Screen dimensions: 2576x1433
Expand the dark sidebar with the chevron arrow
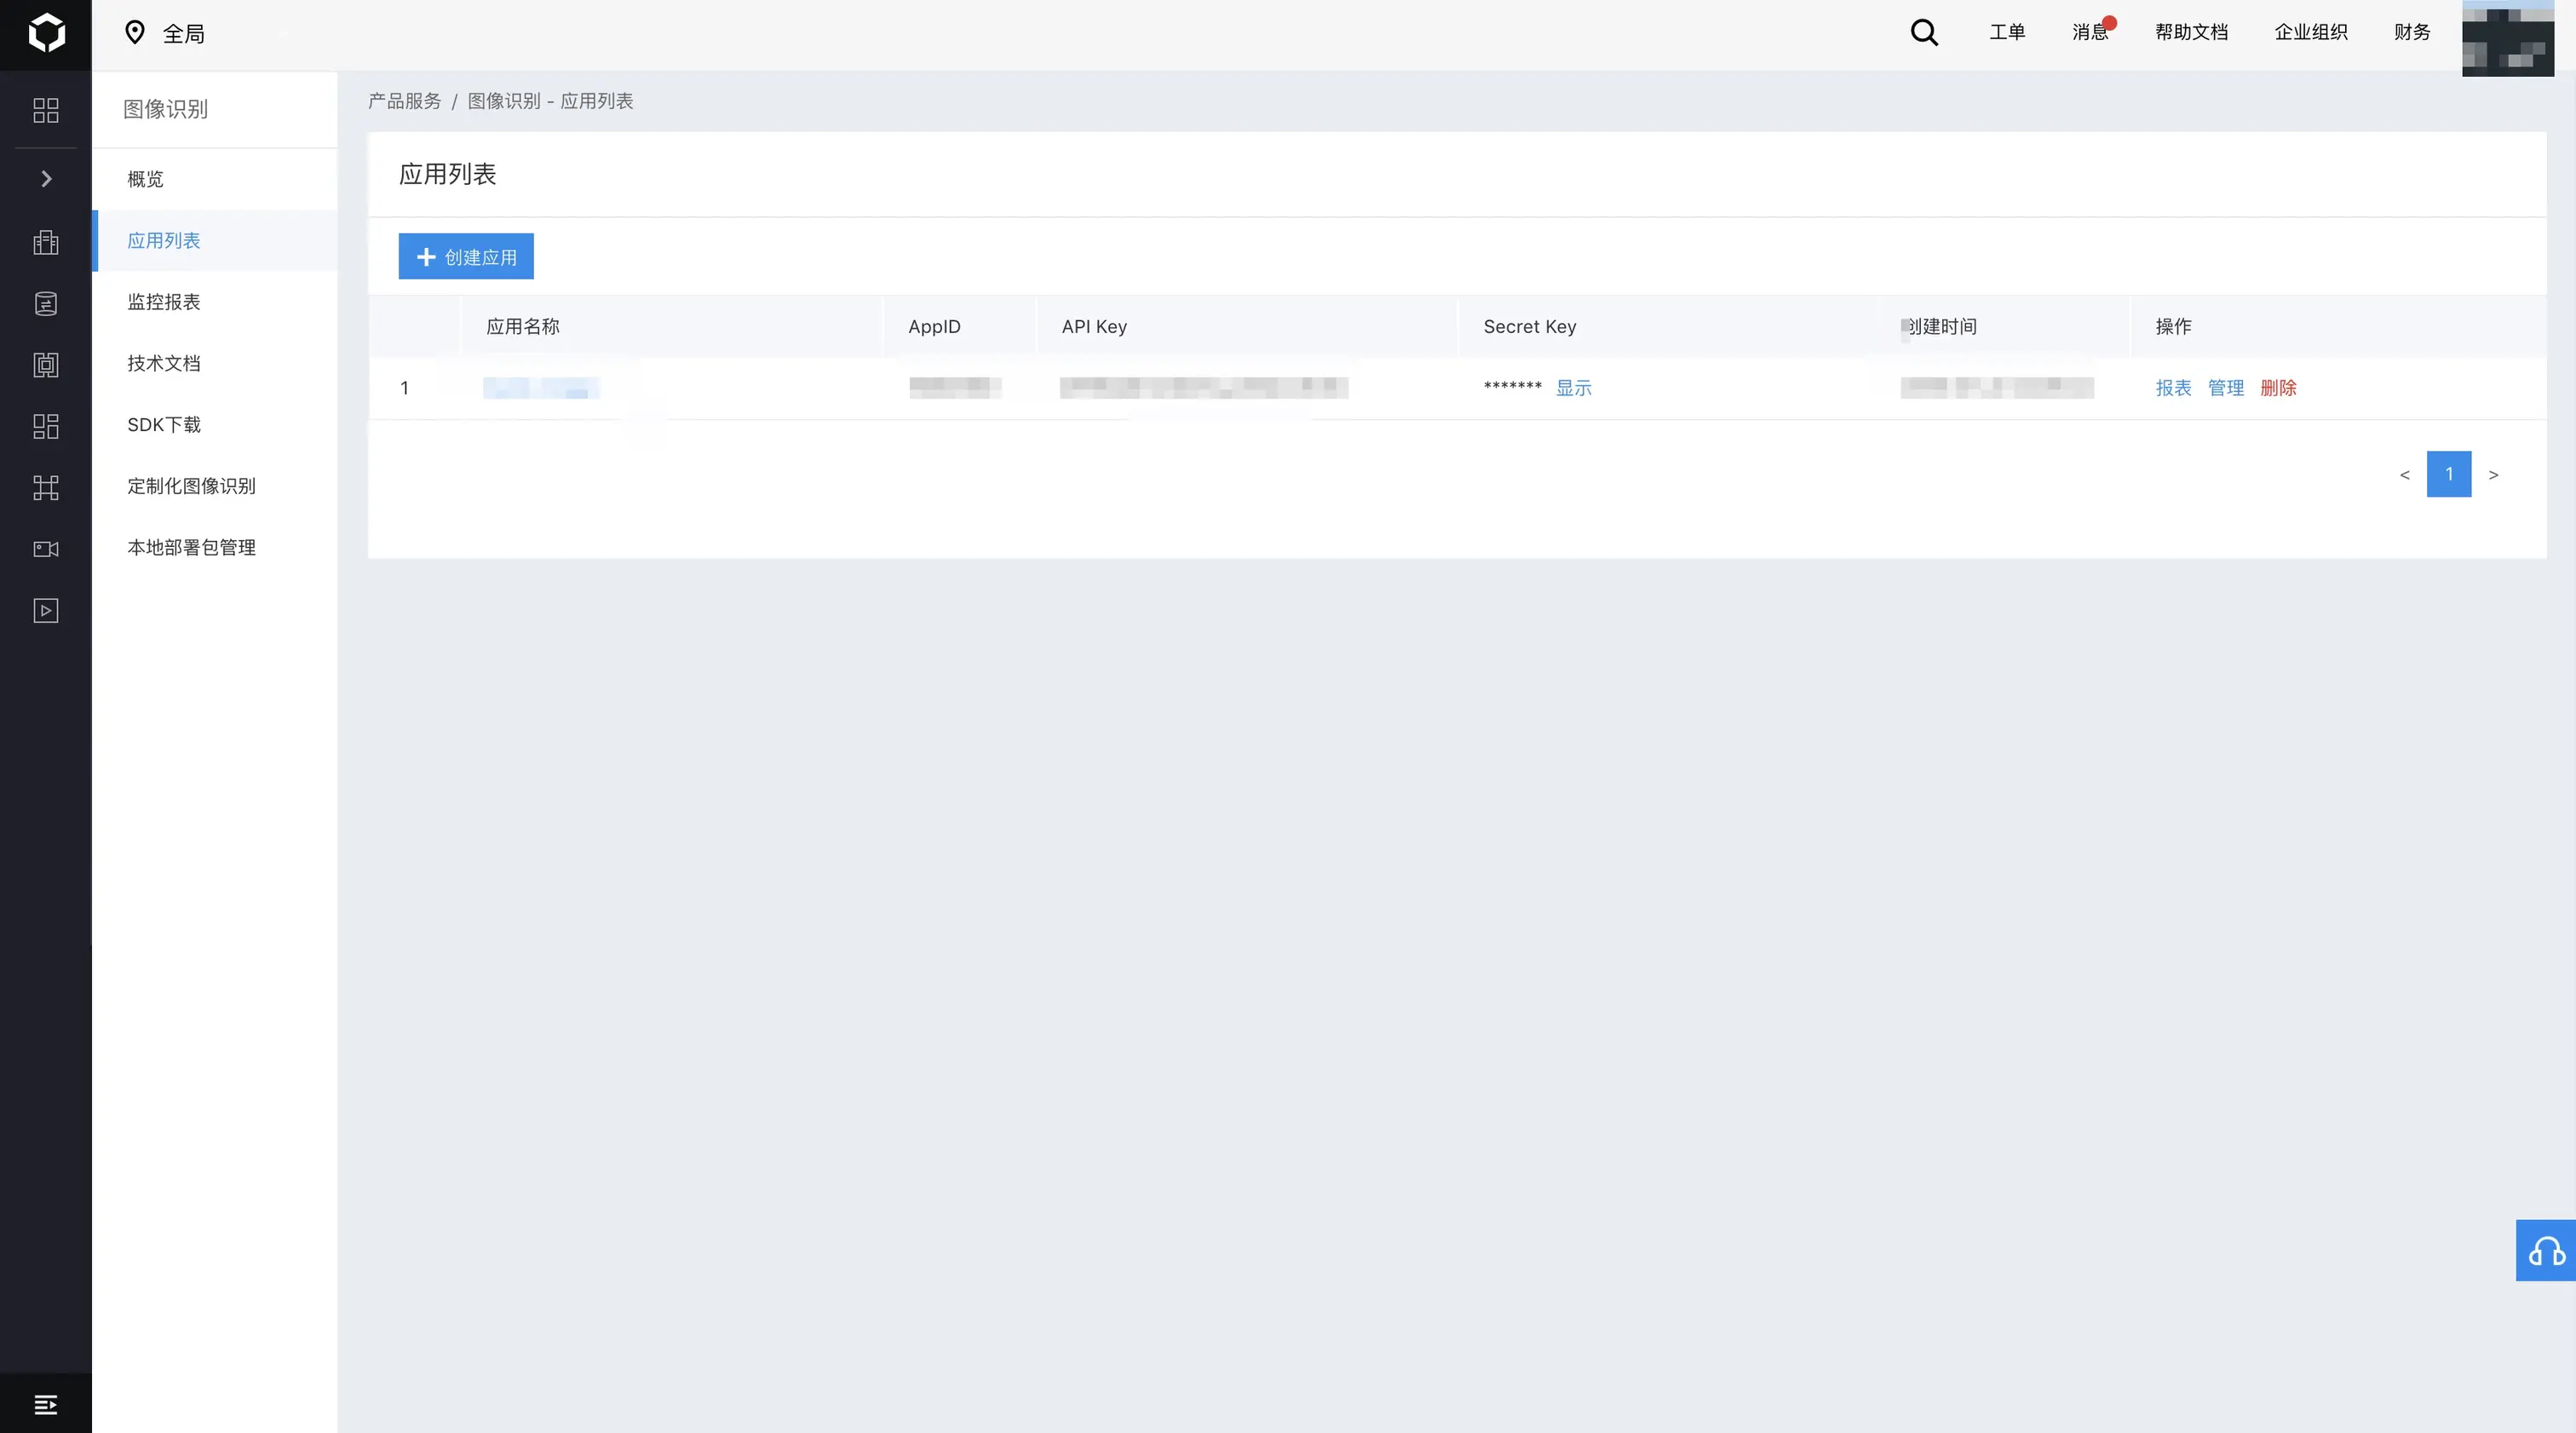point(46,179)
